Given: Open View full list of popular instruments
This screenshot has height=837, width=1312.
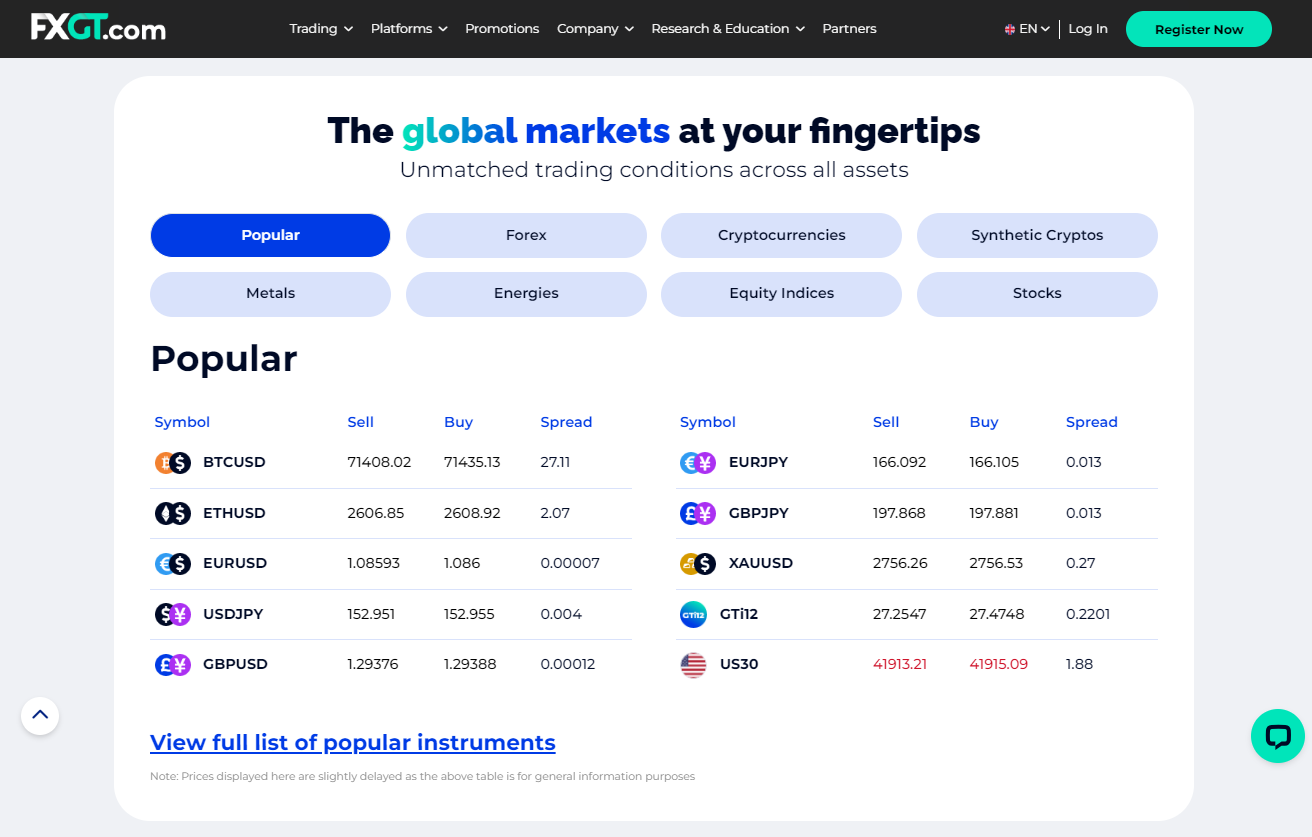Looking at the screenshot, I should click(353, 743).
